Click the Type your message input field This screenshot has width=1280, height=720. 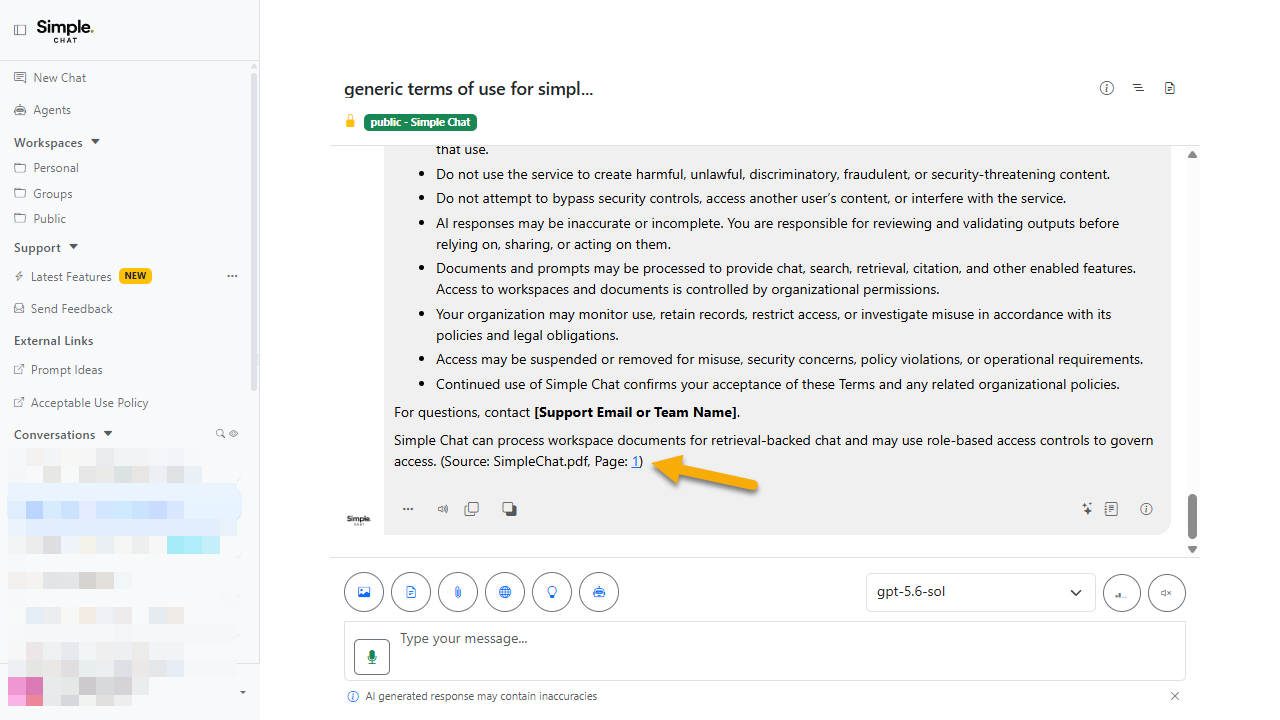coord(765,651)
